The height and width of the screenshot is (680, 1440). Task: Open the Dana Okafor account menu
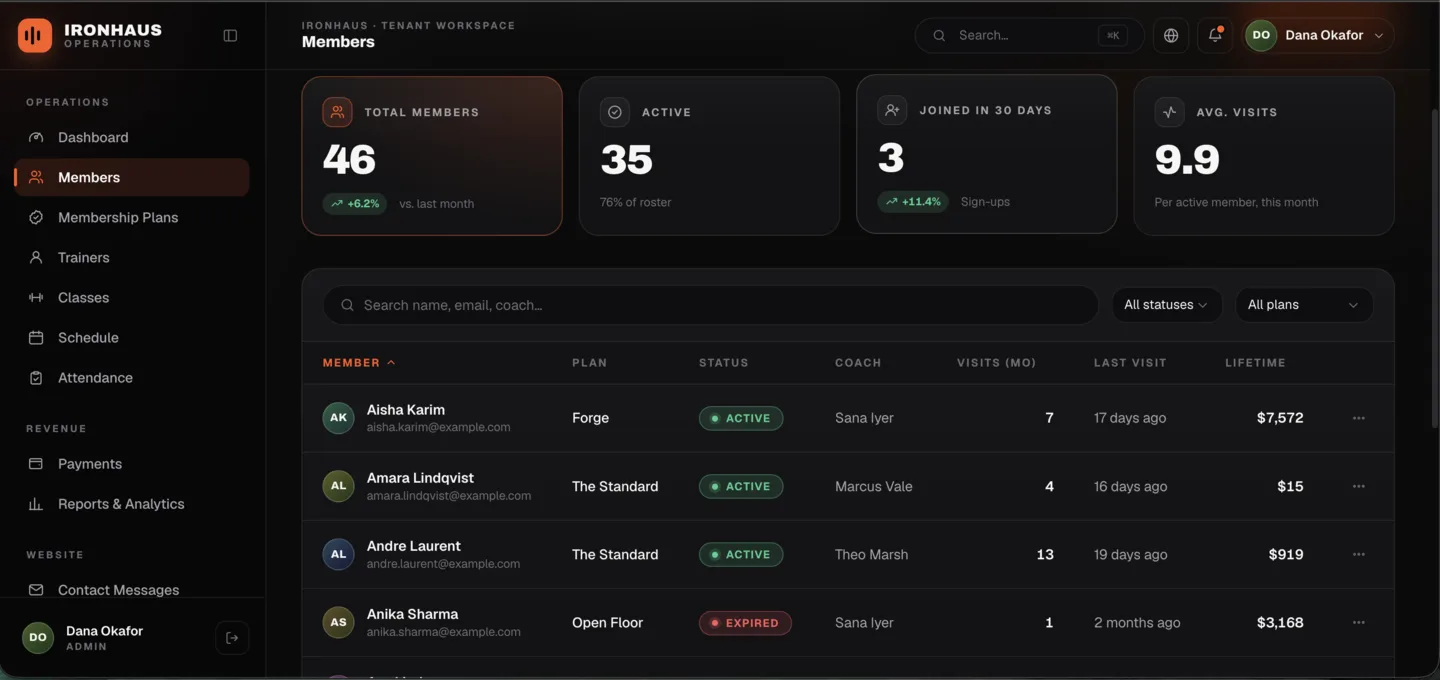(1319, 35)
